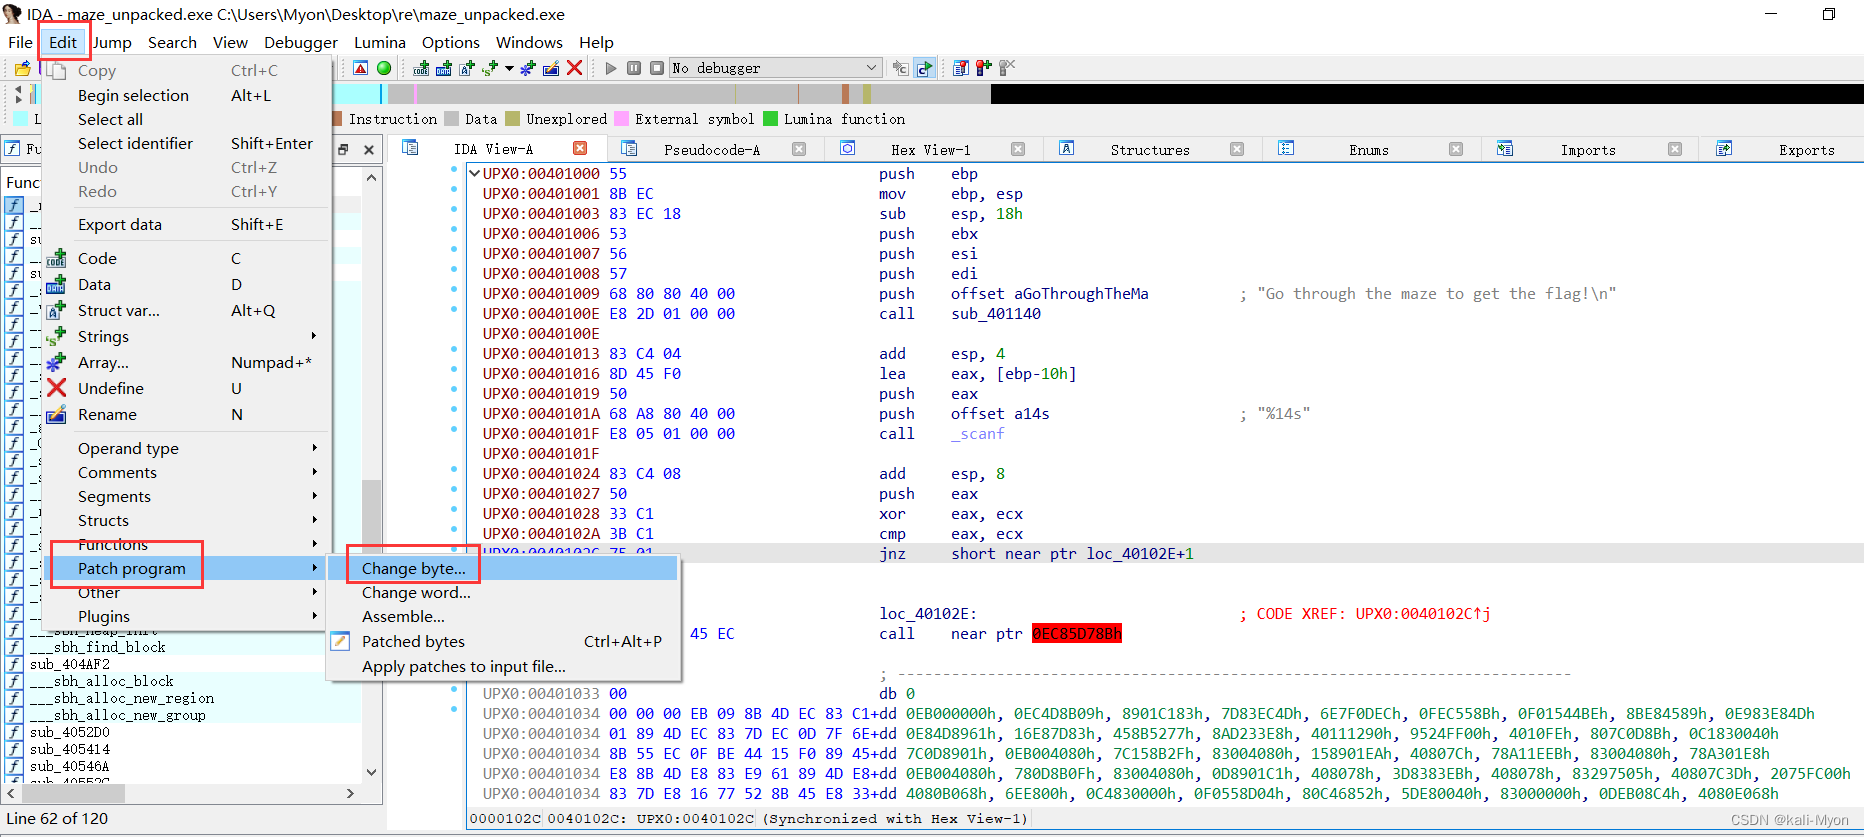Click the green circle status toolbar icon
The image size is (1864, 837).
point(384,68)
